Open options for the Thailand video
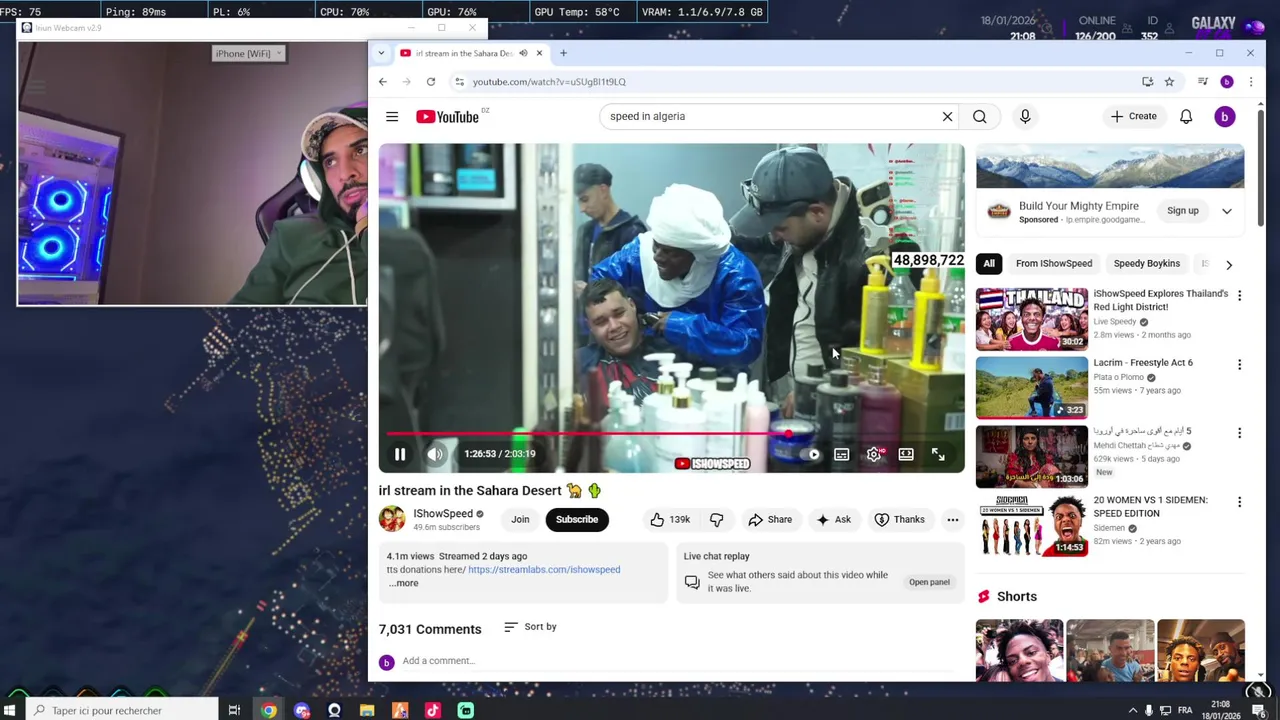1280x720 pixels. click(x=1239, y=296)
